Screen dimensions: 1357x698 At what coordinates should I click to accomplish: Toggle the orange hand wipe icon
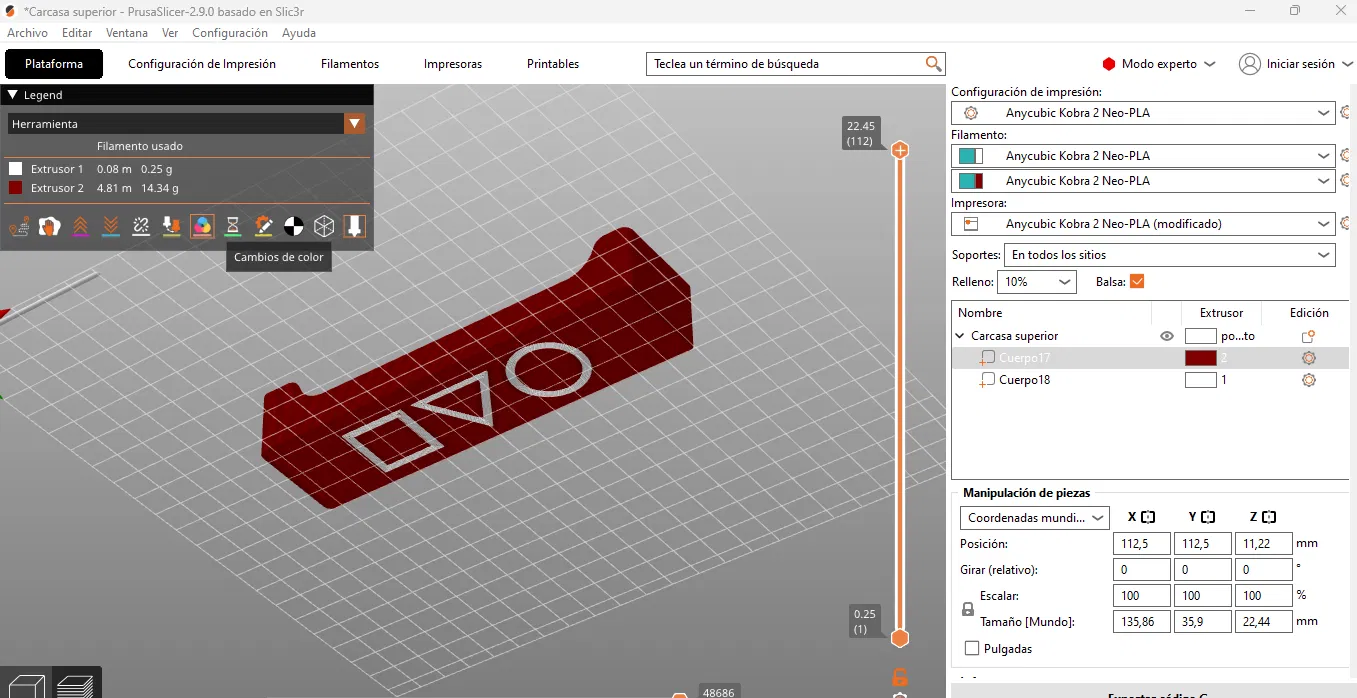(49, 226)
